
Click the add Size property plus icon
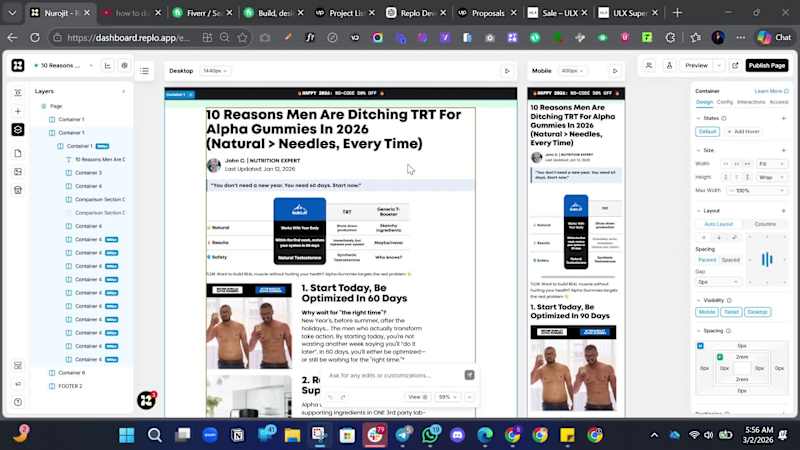784,151
